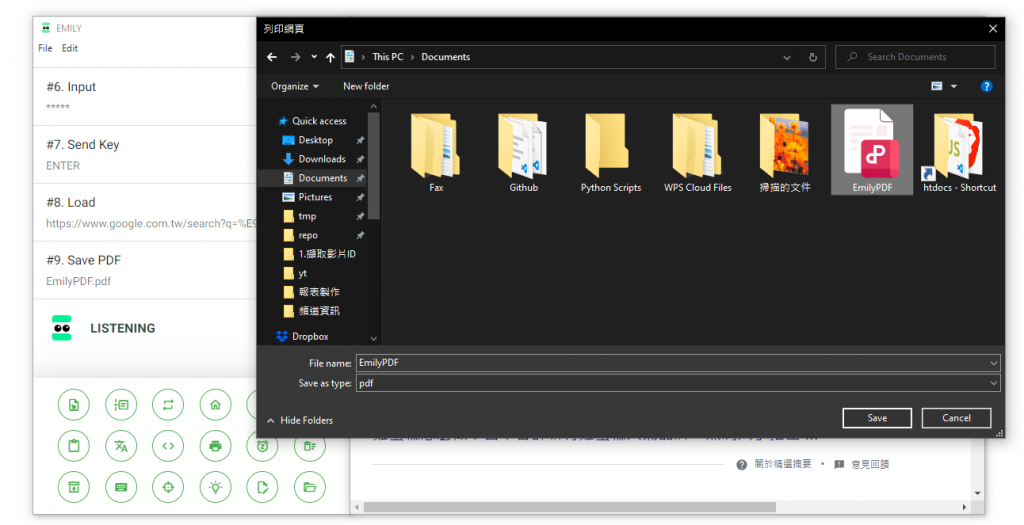
Task: Select step #9 Save PDF in EMILY
Action: pos(145,270)
